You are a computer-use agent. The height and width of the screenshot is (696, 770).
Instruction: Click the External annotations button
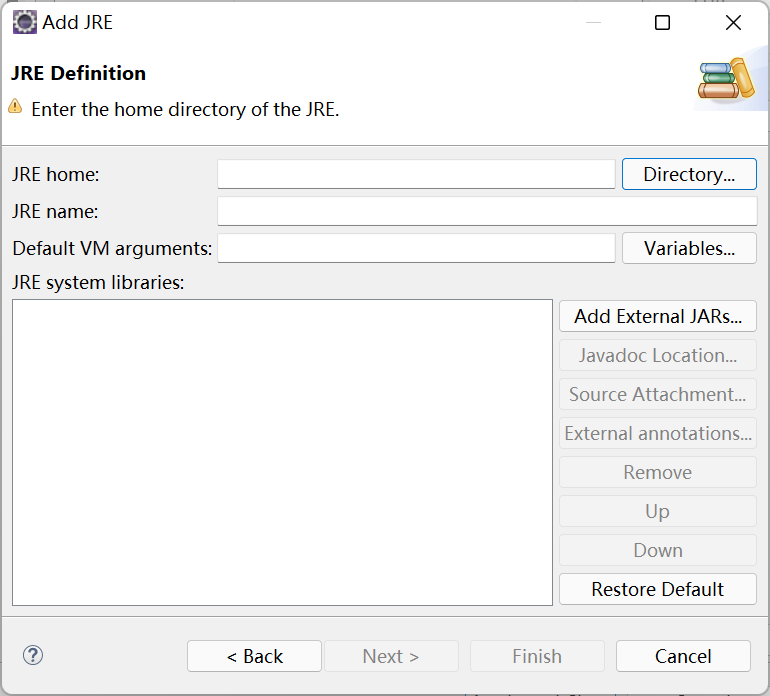click(657, 433)
